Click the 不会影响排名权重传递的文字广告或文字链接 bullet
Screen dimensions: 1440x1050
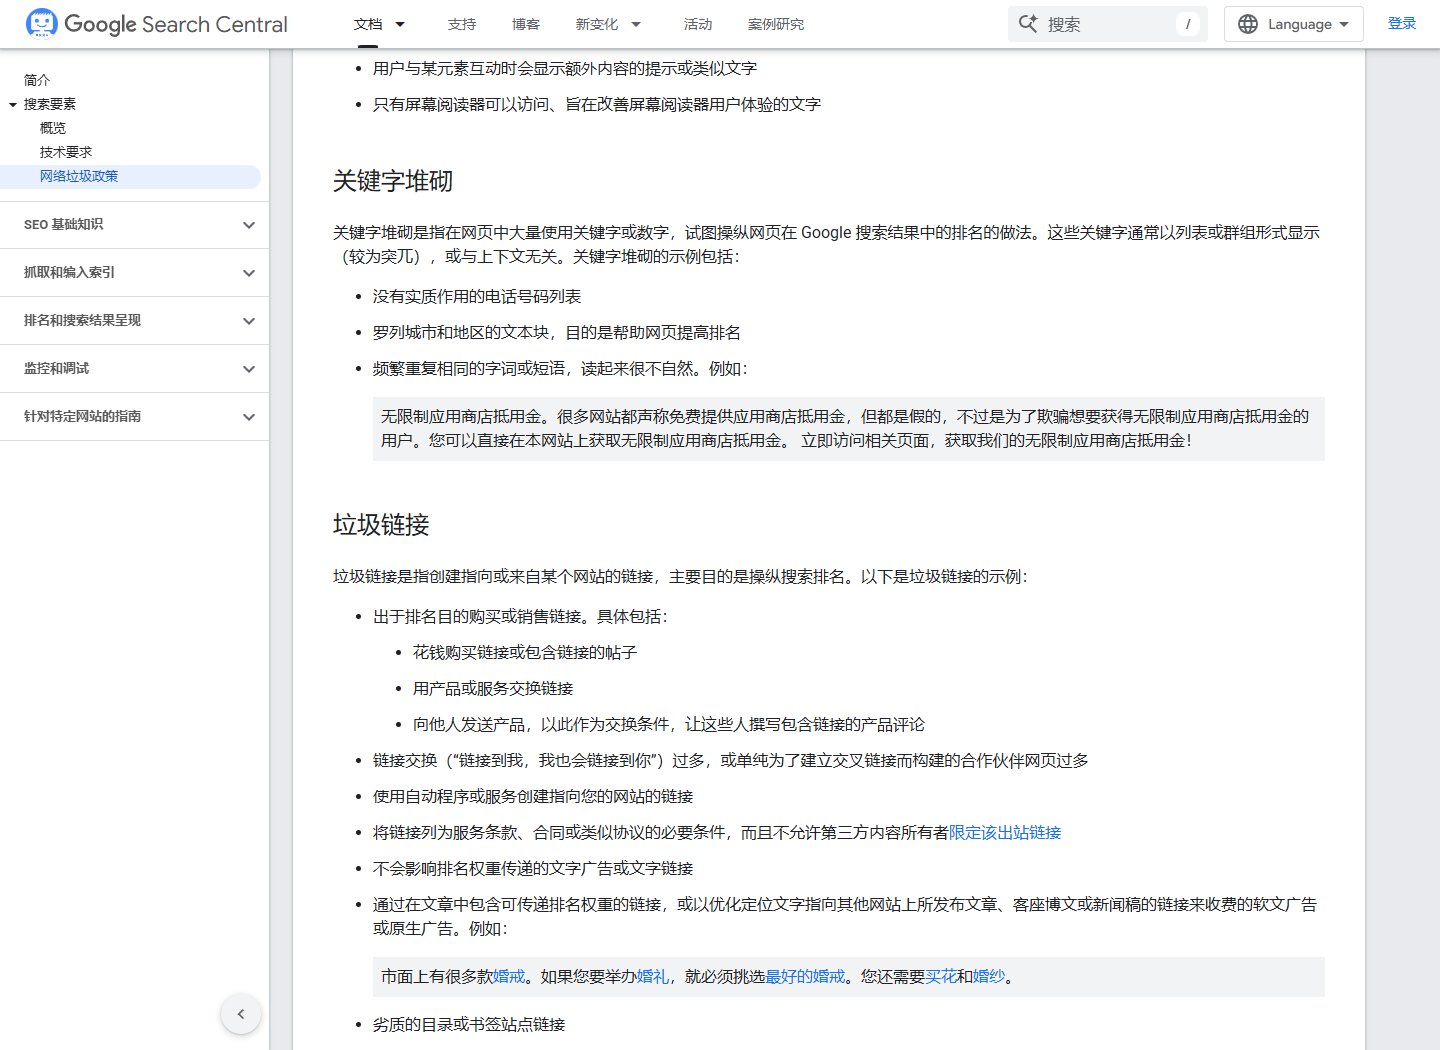pyautogui.click(x=533, y=869)
